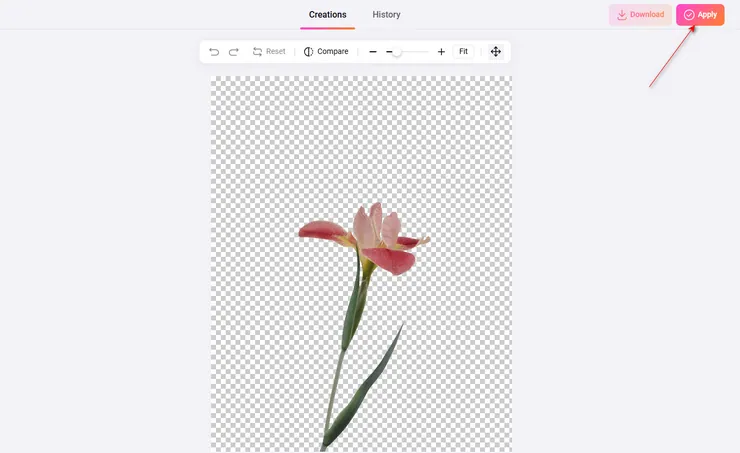Image resolution: width=740 pixels, height=453 pixels.
Task: Click the undo arrow icon
Action: coord(214,52)
